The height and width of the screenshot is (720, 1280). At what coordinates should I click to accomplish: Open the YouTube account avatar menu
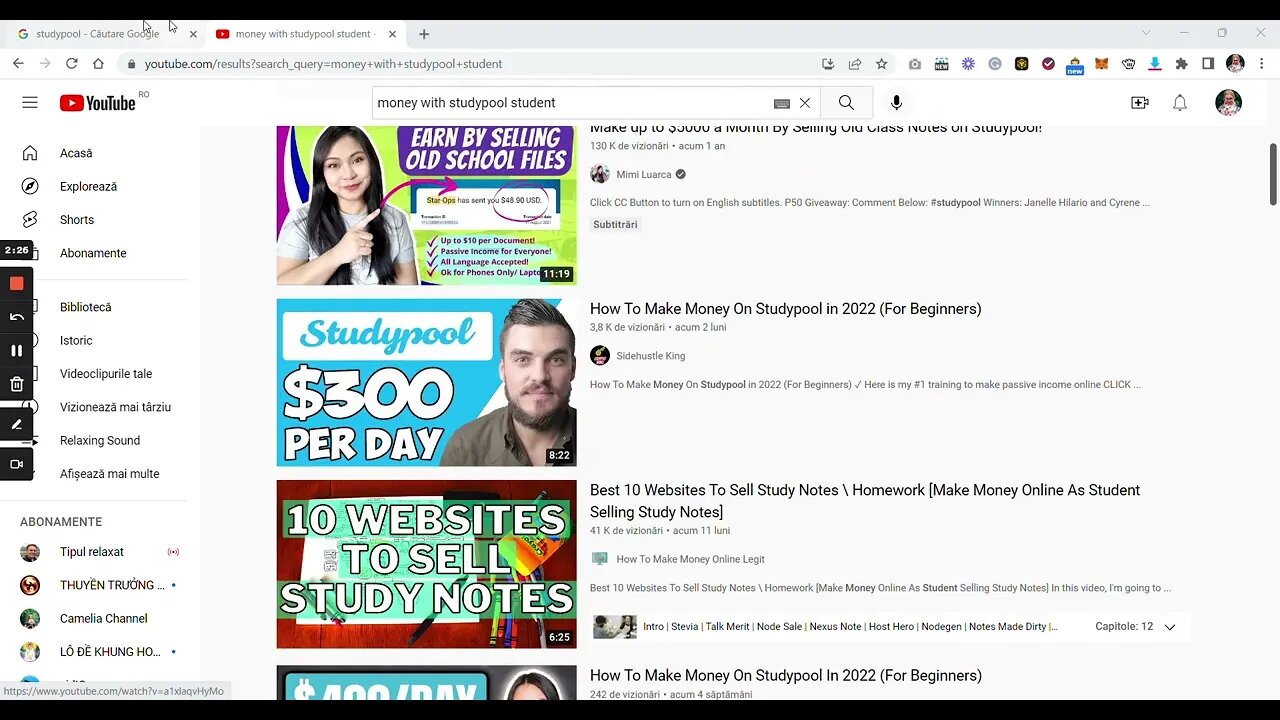(1228, 103)
